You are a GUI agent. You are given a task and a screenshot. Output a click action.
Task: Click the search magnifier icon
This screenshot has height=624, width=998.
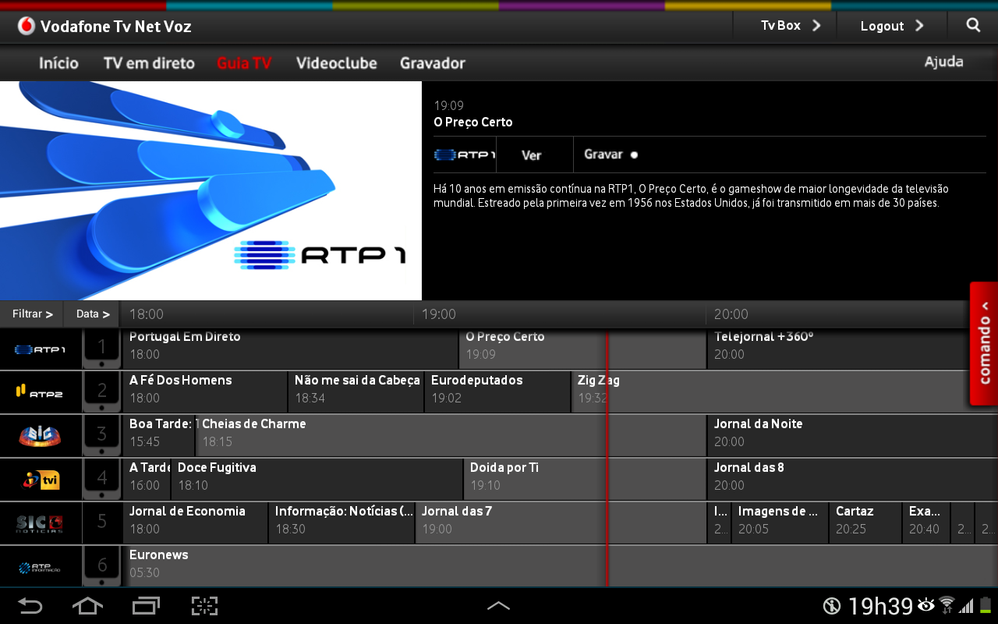click(x=973, y=26)
